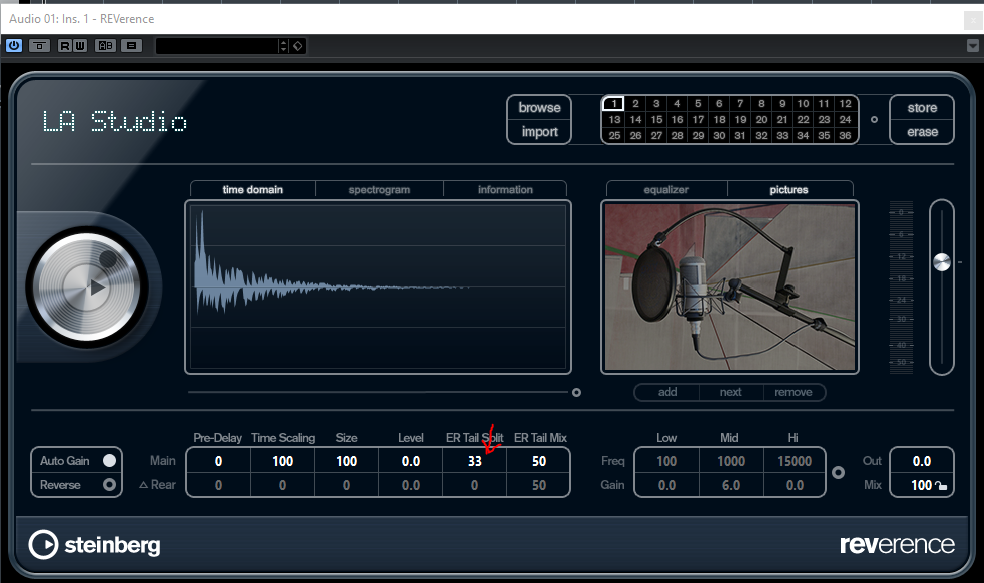Click Main Time Scaling value 100
This screenshot has width=984, height=583.
tap(282, 461)
